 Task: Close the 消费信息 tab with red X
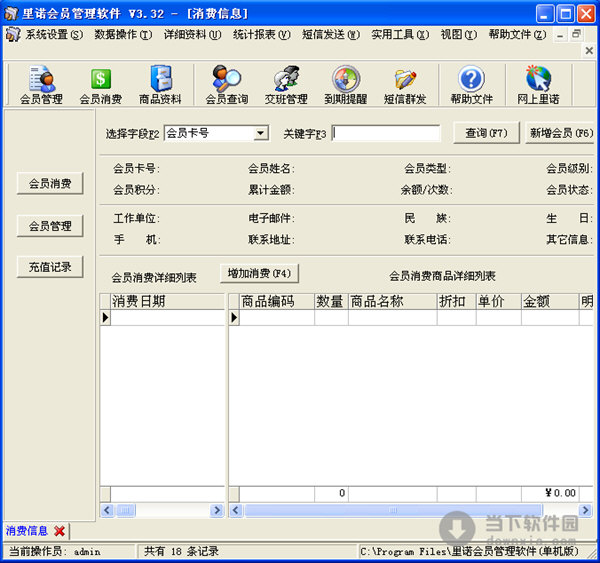coord(60,531)
